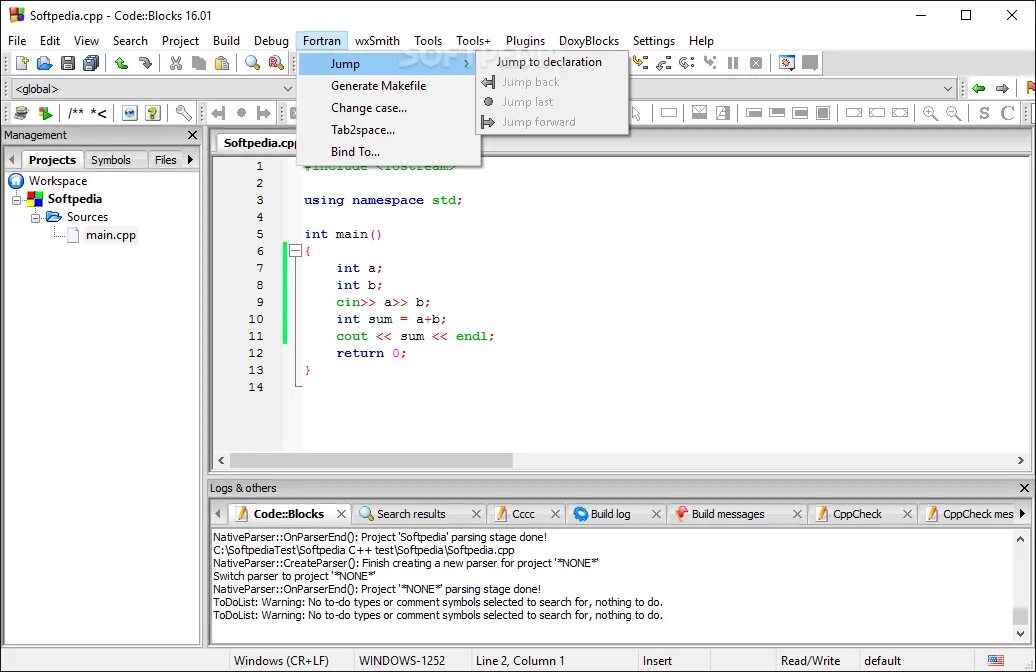Close the Build log tab
Screen dimensions: 1036x672
click(x=656, y=514)
